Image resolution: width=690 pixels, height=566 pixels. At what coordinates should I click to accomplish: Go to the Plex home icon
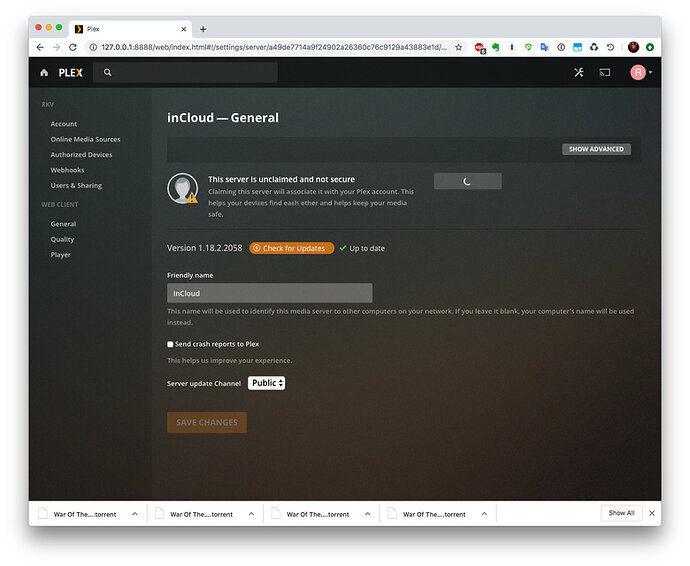tap(44, 73)
